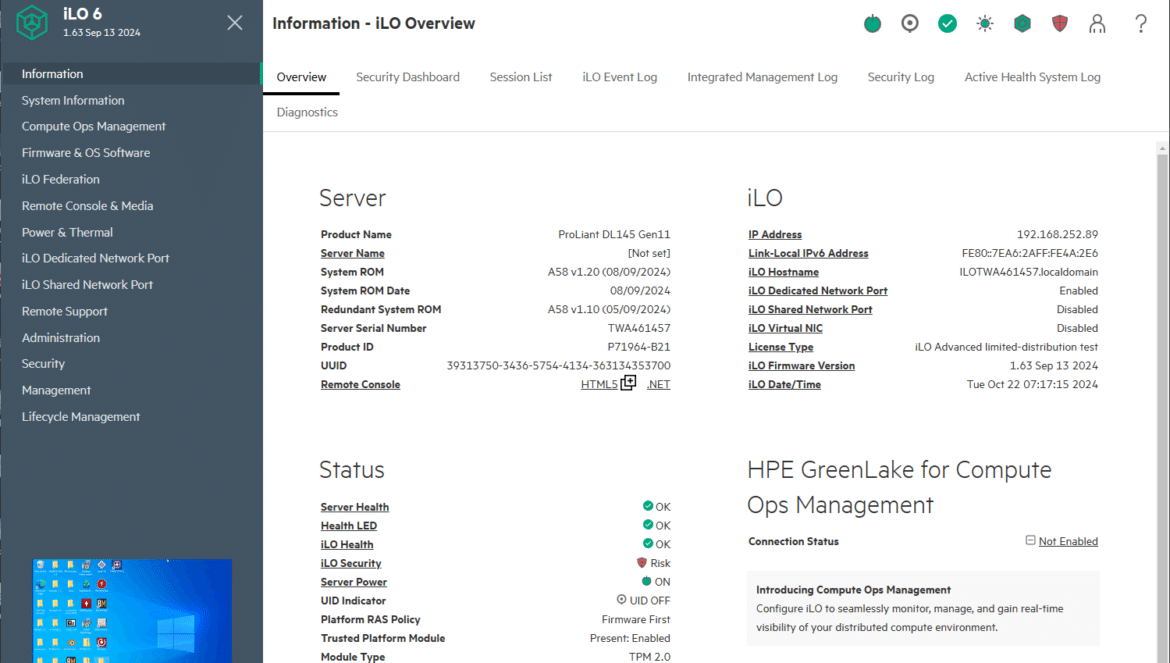This screenshot has width=1170, height=663.
Task: Click the Not Enabled connection status link
Action: pyautogui.click(x=1068, y=541)
